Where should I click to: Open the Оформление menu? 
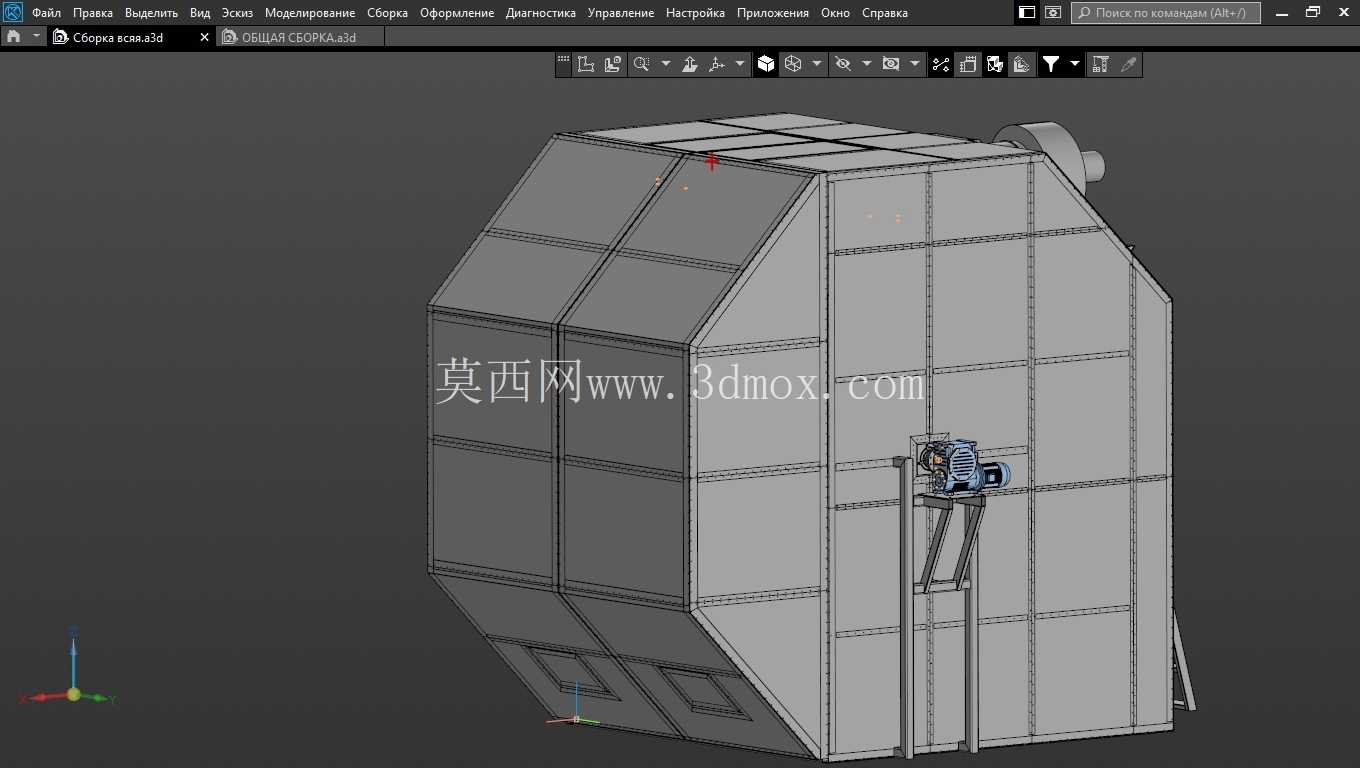coord(457,13)
